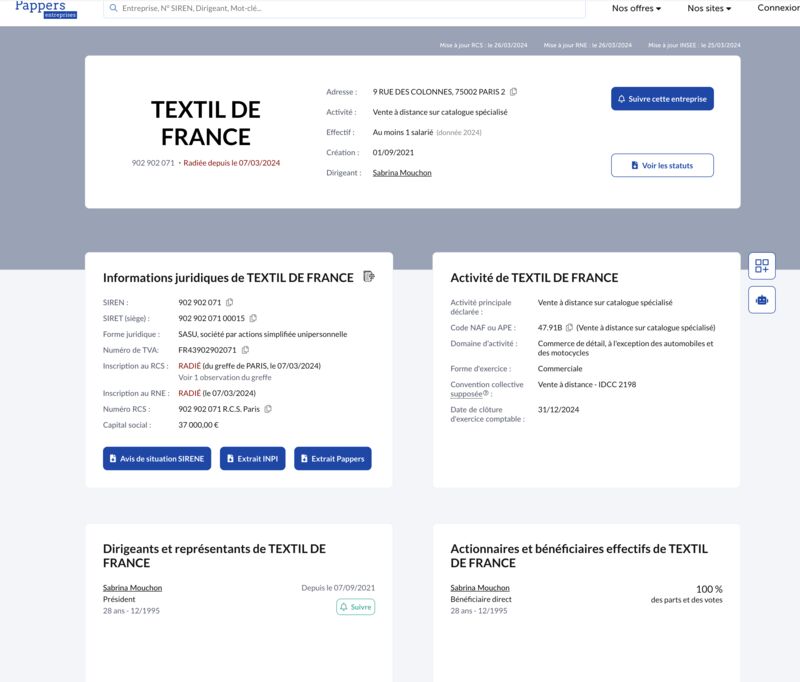Screen dimensions: 800x682
Task: Expand the Nos offres dropdown
Action: pyautogui.click(x=636, y=8)
